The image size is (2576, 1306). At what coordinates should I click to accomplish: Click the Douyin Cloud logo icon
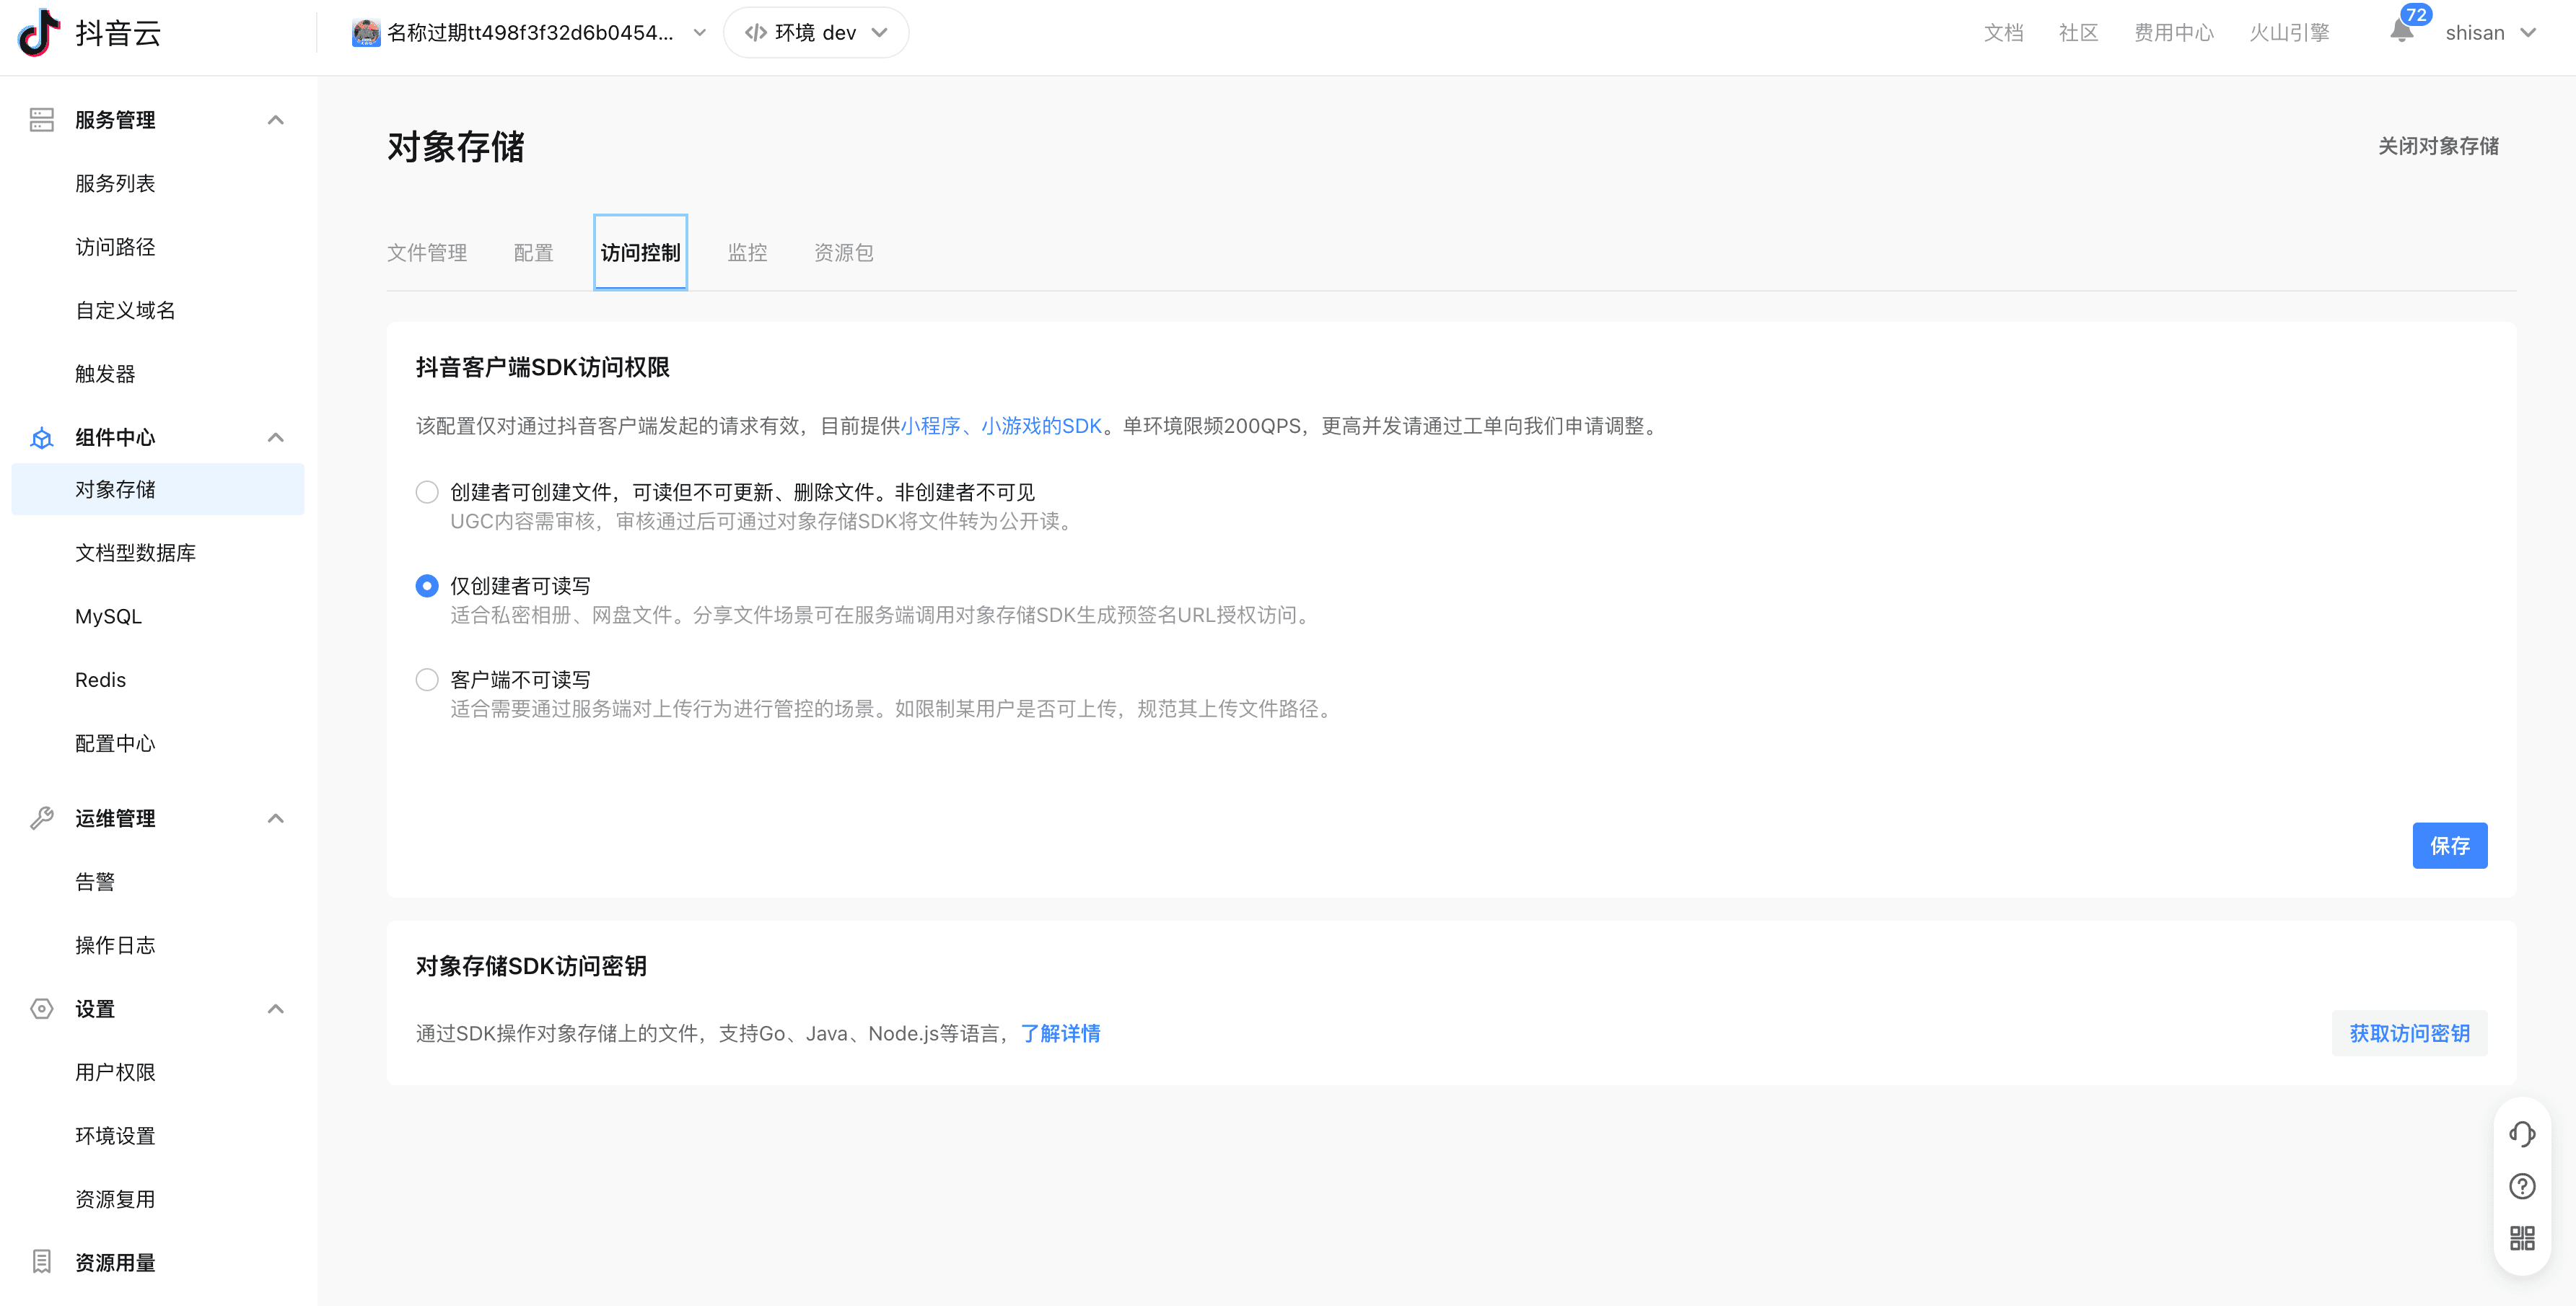(39, 33)
